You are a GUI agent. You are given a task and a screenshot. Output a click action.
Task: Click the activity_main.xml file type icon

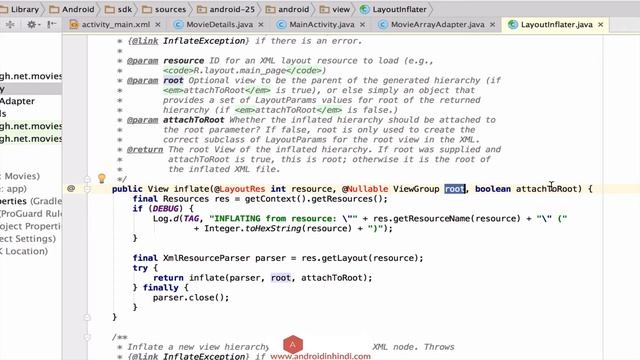pyautogui.click(x=74, y=24)
